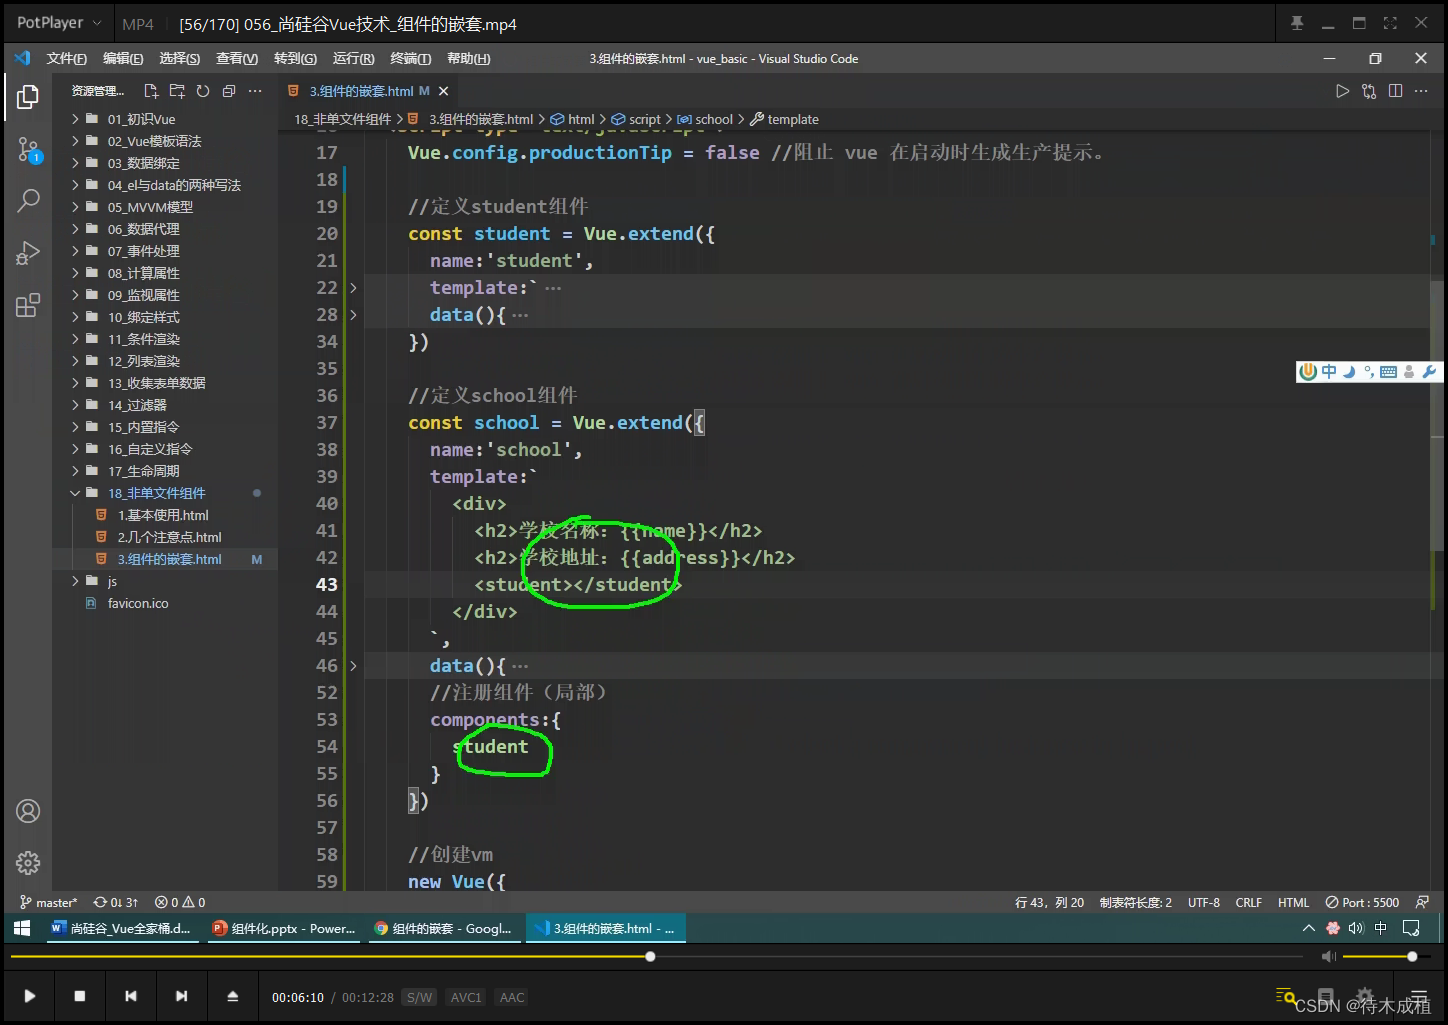Open PotPlayer playlist menu icon
Image resolution: width=1448 pixels, height=1025 pixels.
1419,996
